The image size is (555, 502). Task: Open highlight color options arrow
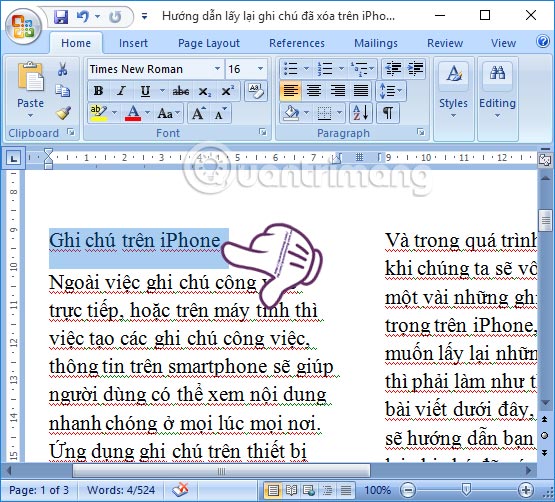(114, 113)
